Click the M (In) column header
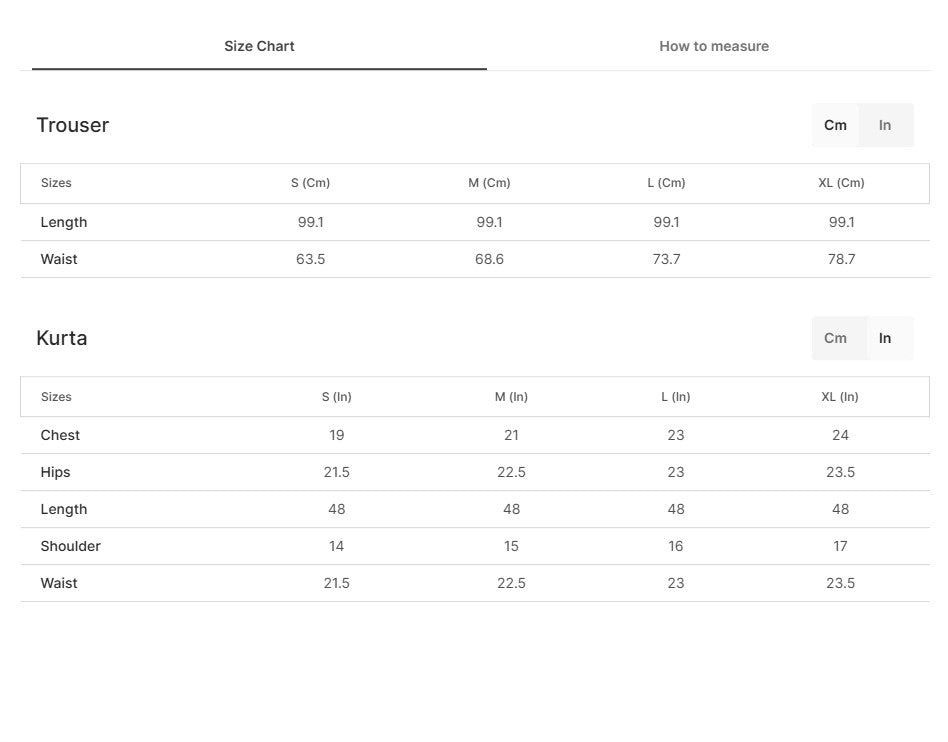The height and width of the screenshot is (742, 948). tap(511, 397)
